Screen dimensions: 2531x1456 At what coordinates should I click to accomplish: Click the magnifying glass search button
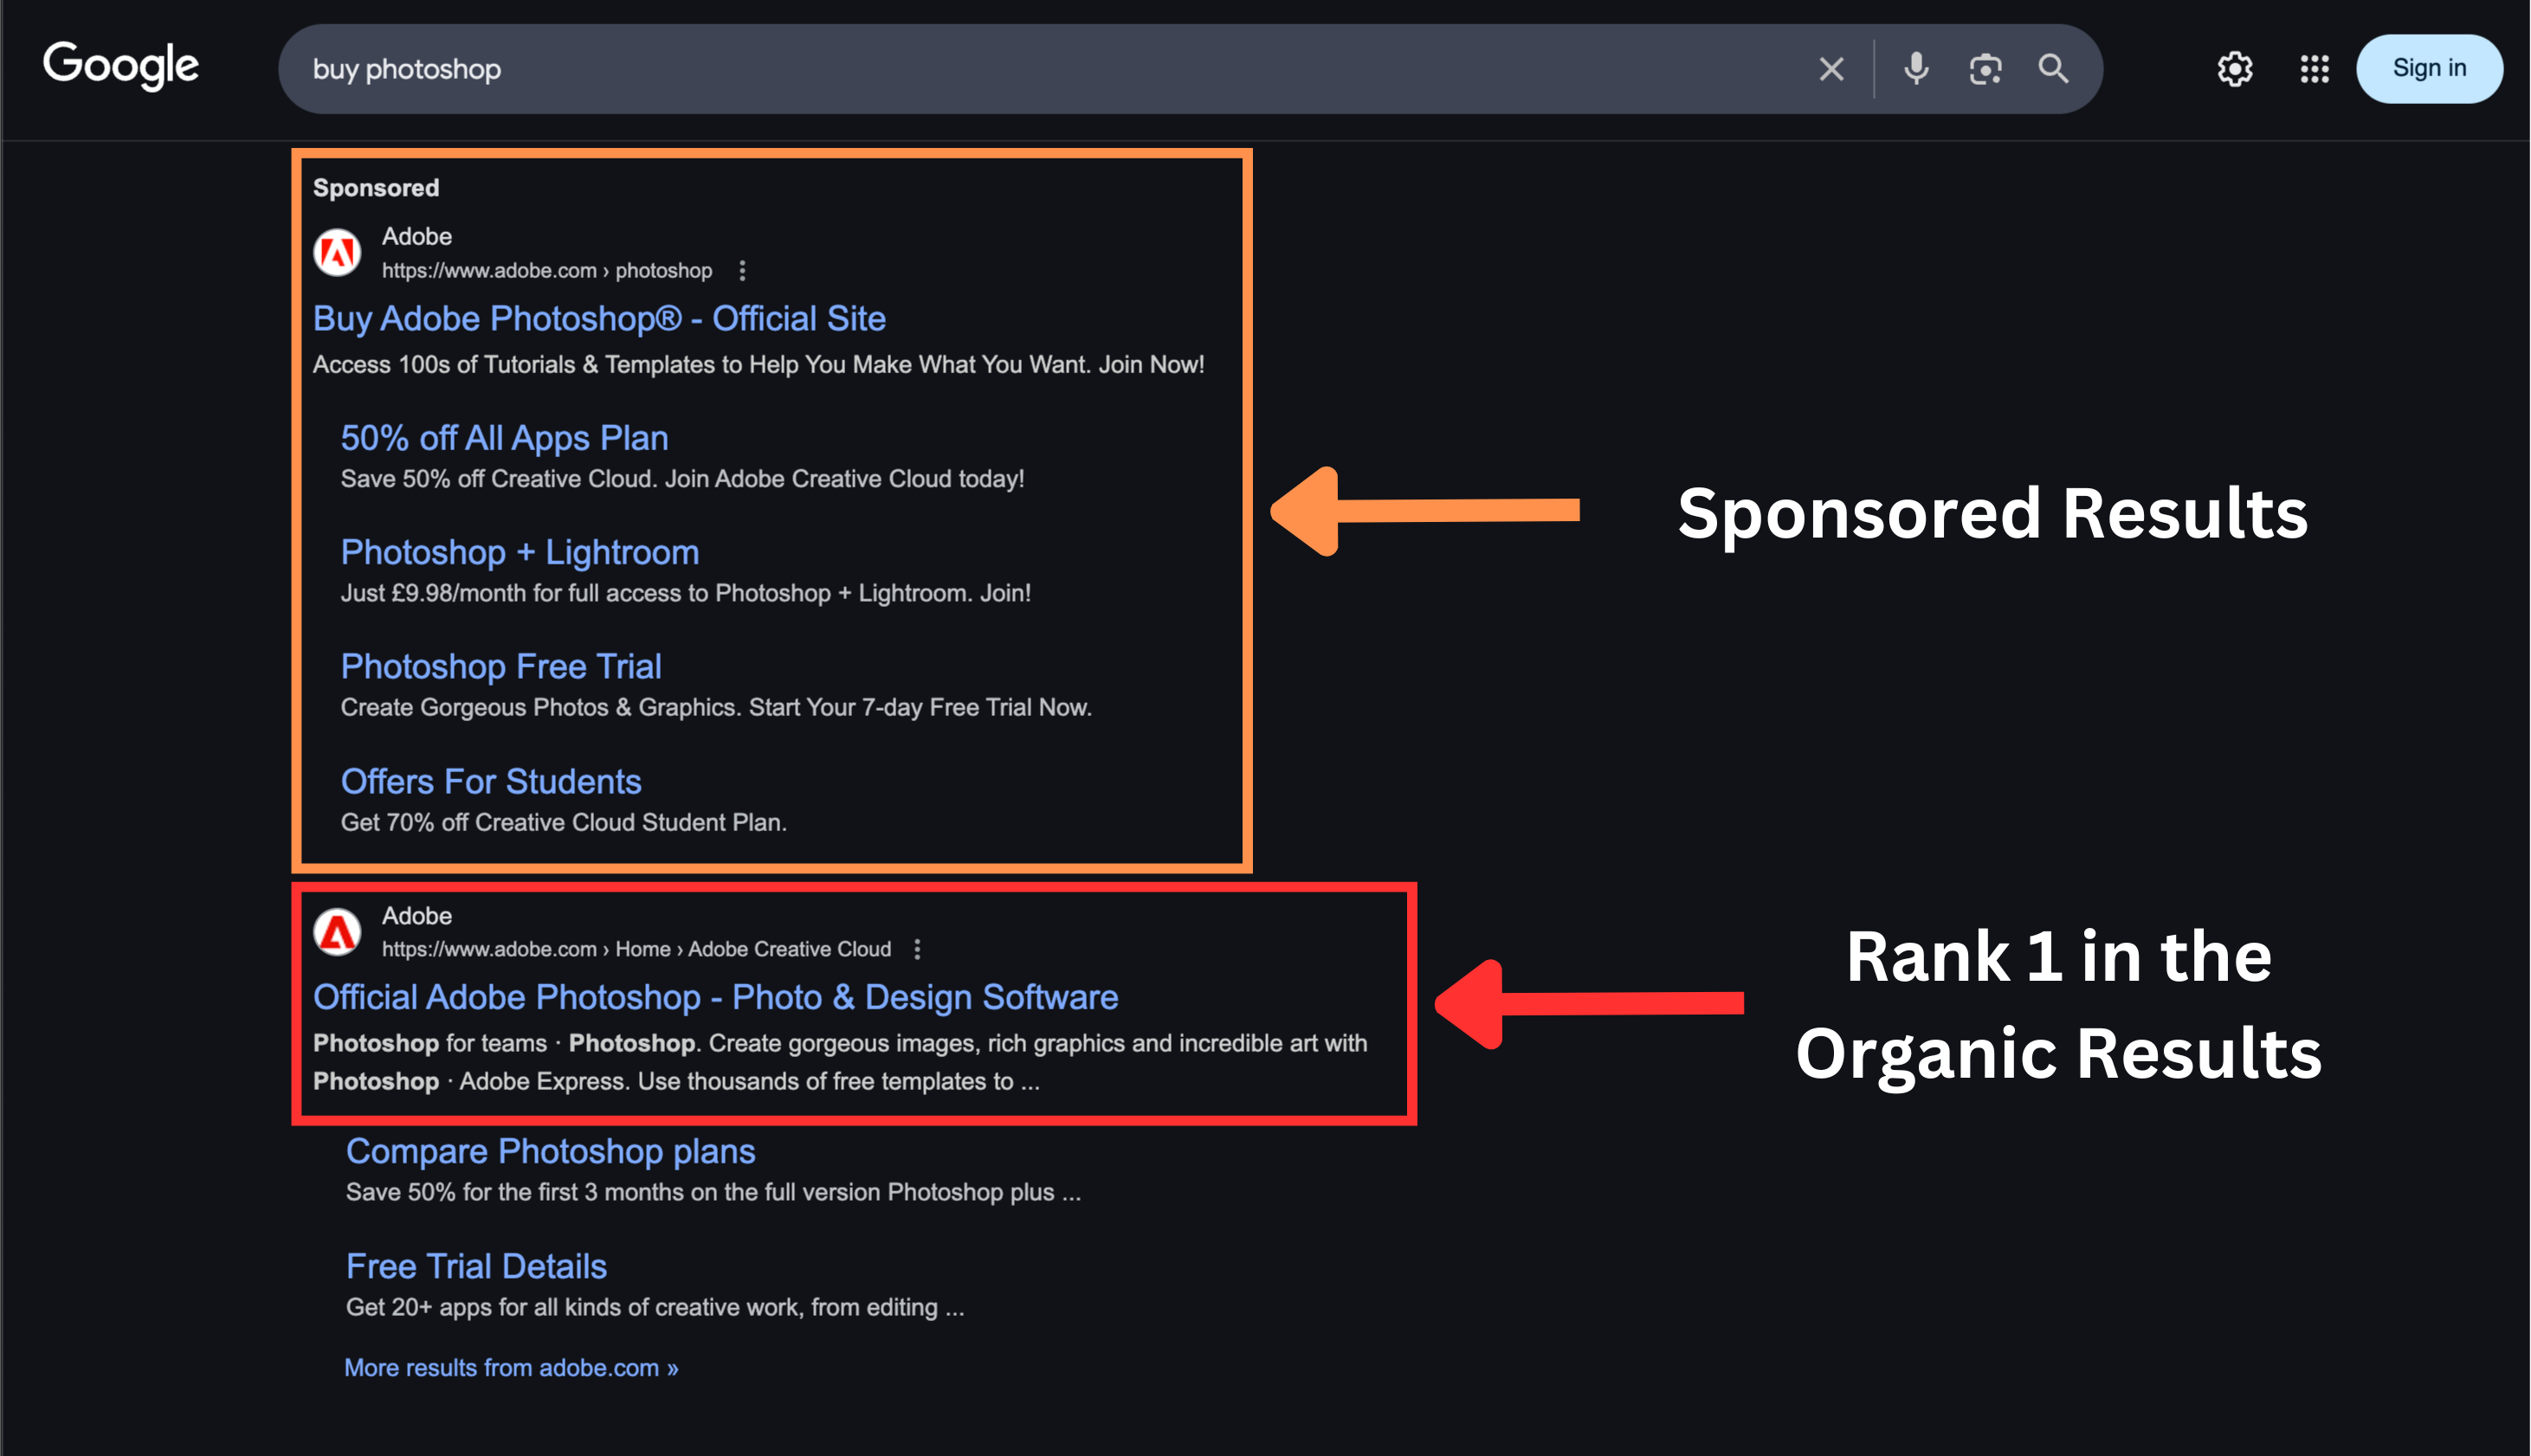2053,69
